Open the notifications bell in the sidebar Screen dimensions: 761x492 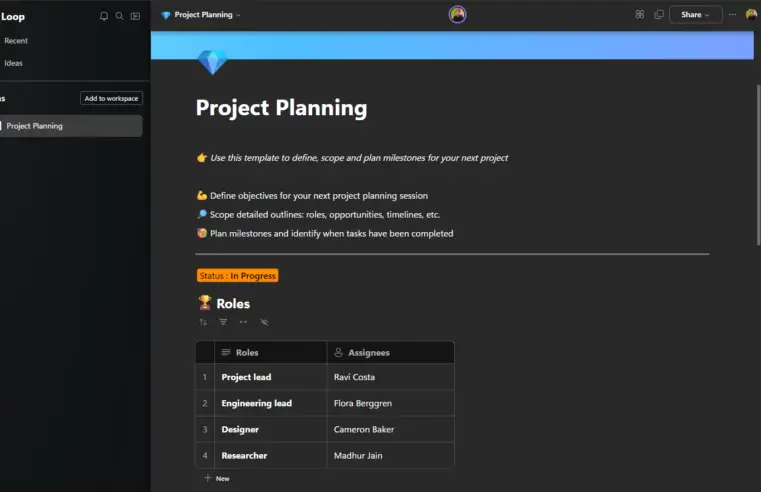(104, 16)
